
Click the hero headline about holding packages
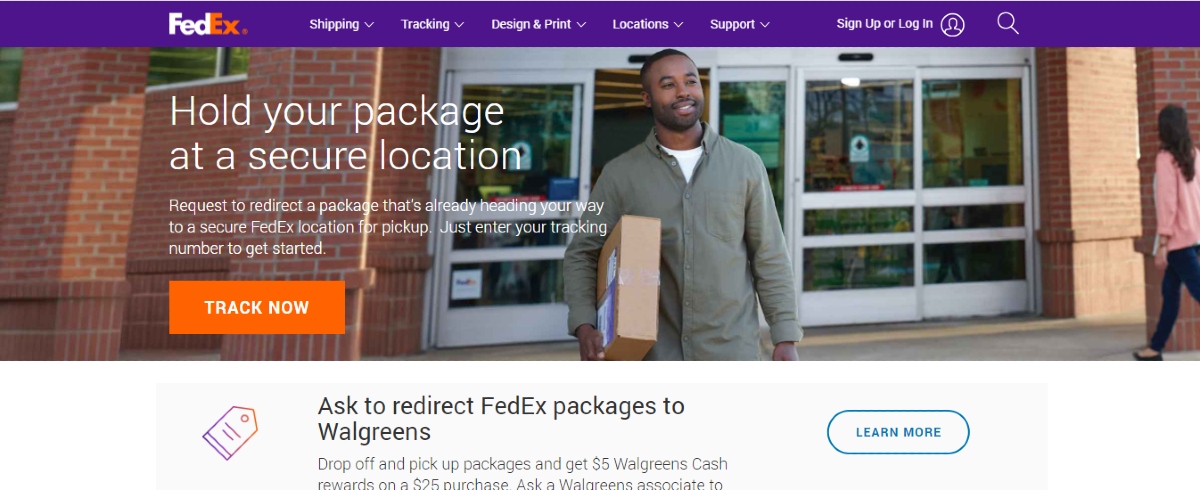(x=346, y=133)
